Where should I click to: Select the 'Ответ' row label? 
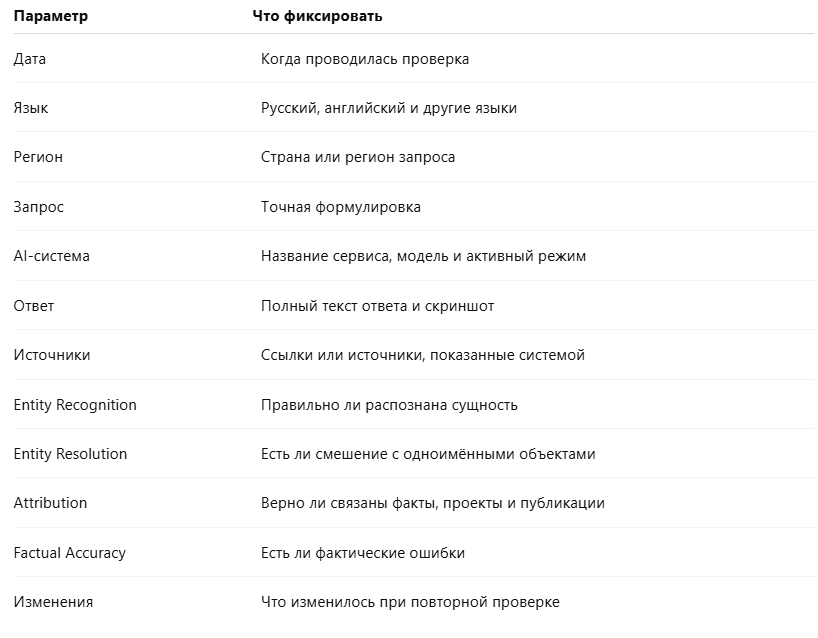click(x=34, y=306)
